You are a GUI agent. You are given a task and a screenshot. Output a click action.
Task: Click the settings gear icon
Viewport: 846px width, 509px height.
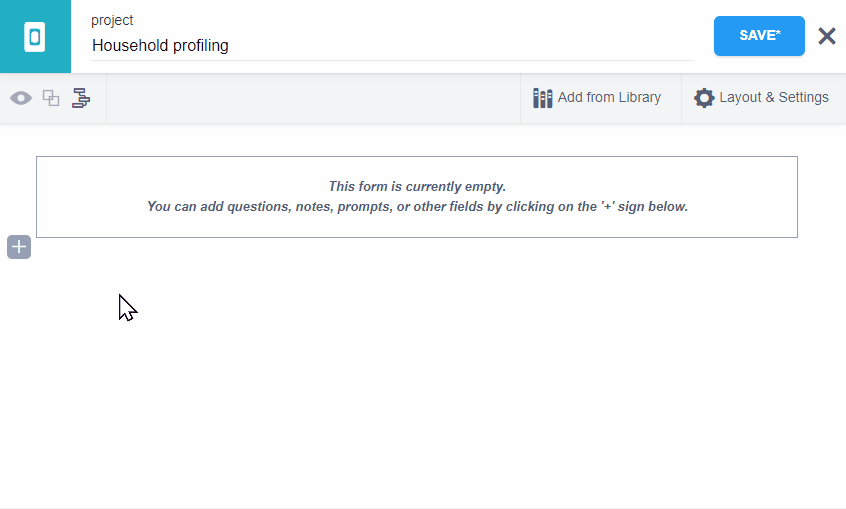pos(704,98)
